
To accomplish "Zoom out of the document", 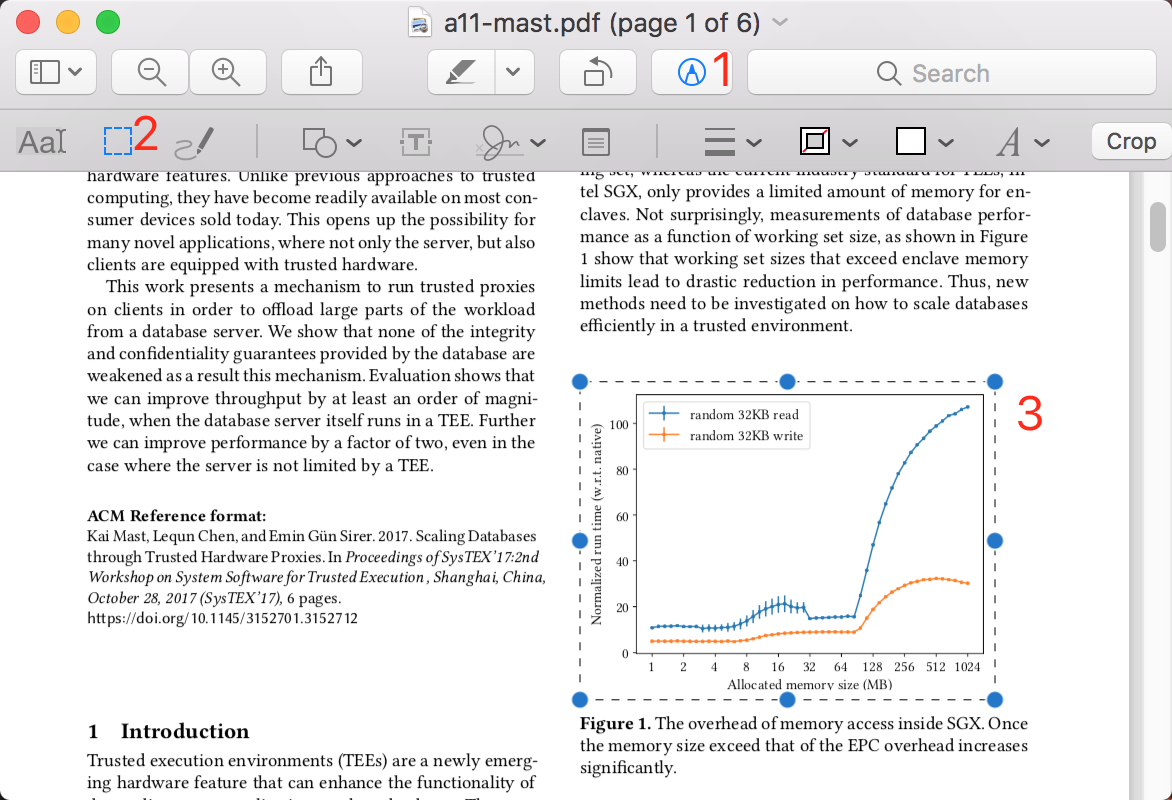I will pos(149,71).
